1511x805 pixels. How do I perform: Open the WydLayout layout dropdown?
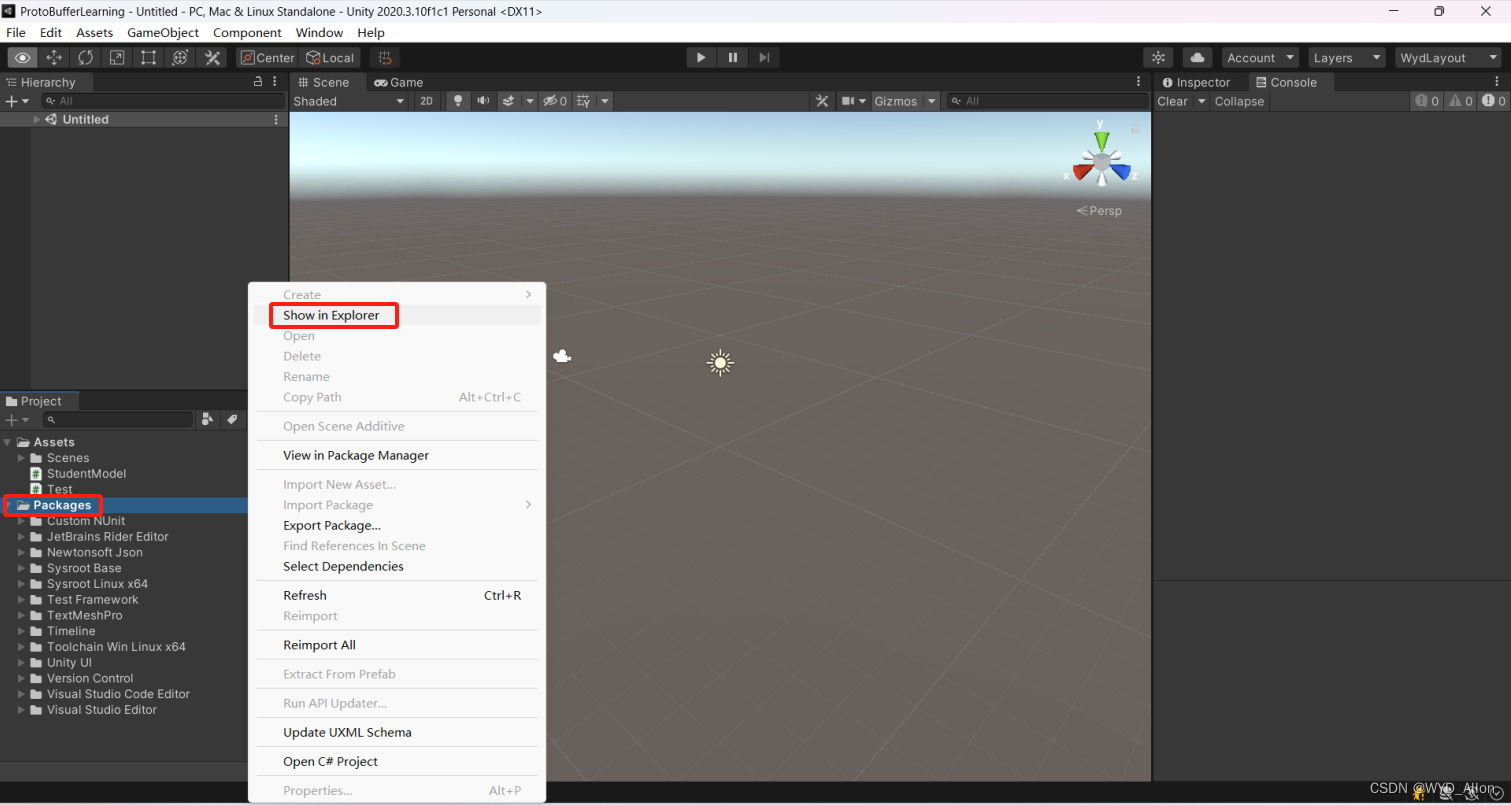tap(1448, 58)
